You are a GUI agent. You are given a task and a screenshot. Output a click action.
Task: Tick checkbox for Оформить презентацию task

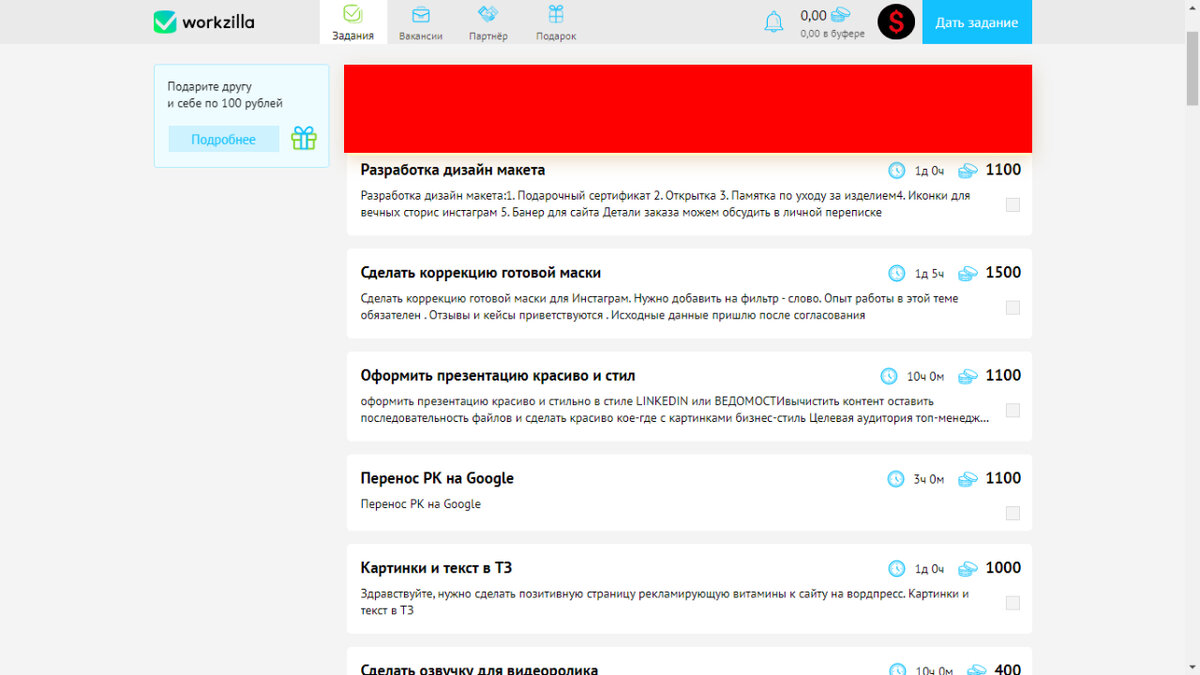pos(1013,410)
